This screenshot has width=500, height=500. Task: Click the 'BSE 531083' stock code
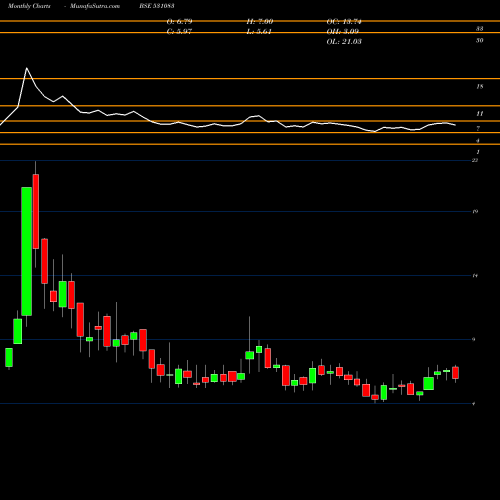(x=157, y=6)
